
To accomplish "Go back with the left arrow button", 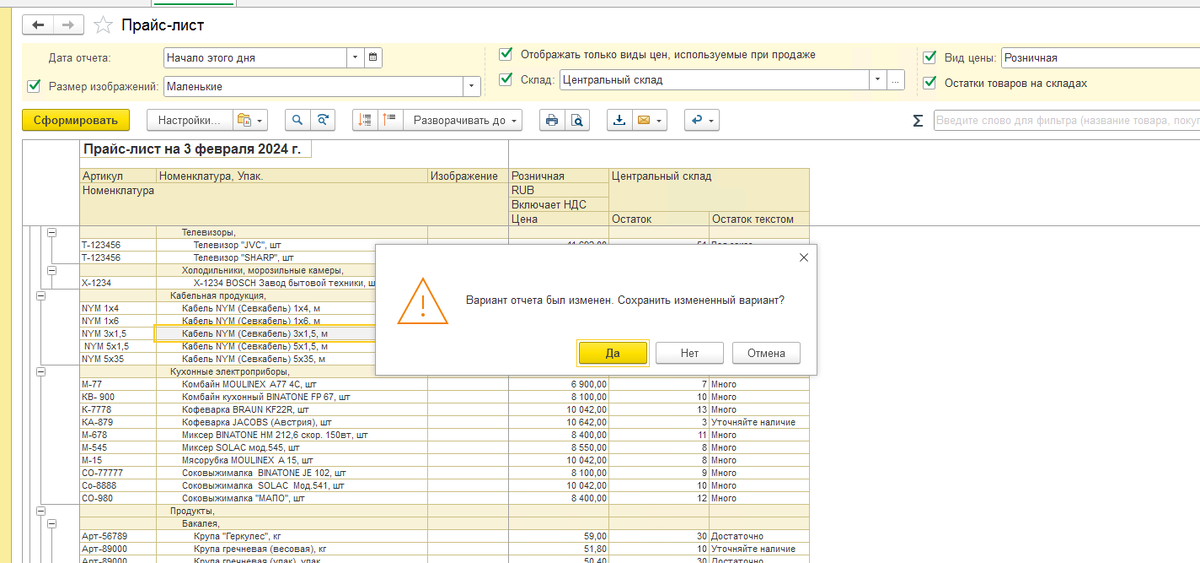I will coord(39,24).
